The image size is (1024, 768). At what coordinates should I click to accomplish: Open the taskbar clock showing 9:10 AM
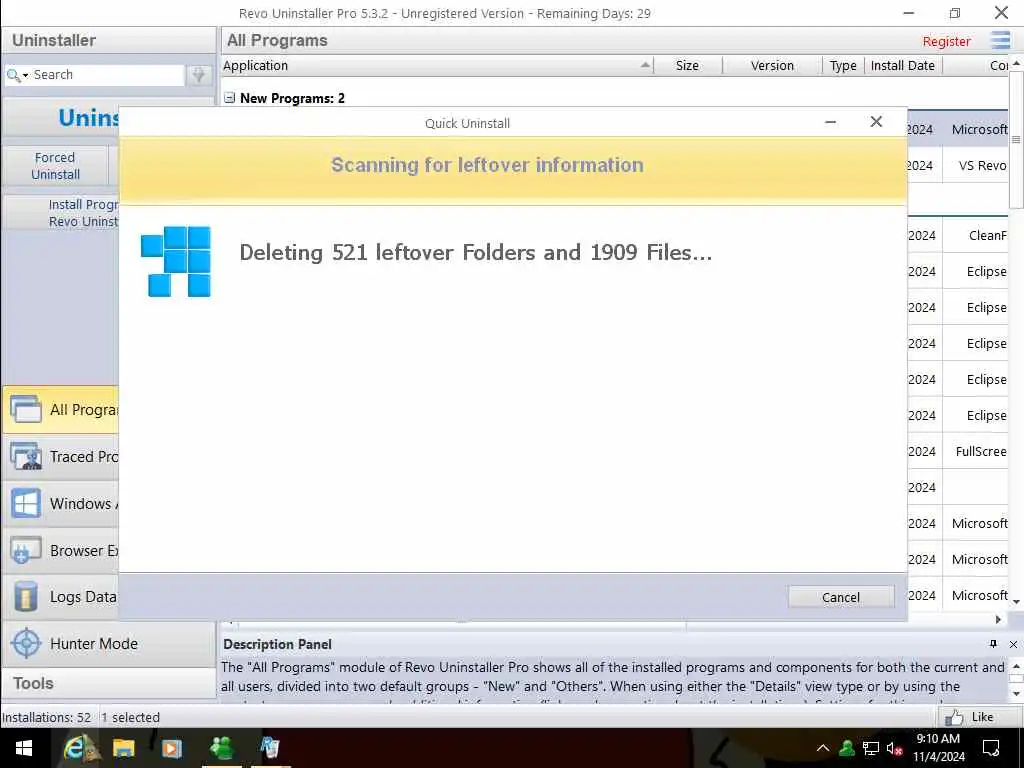tap(938, 748)
